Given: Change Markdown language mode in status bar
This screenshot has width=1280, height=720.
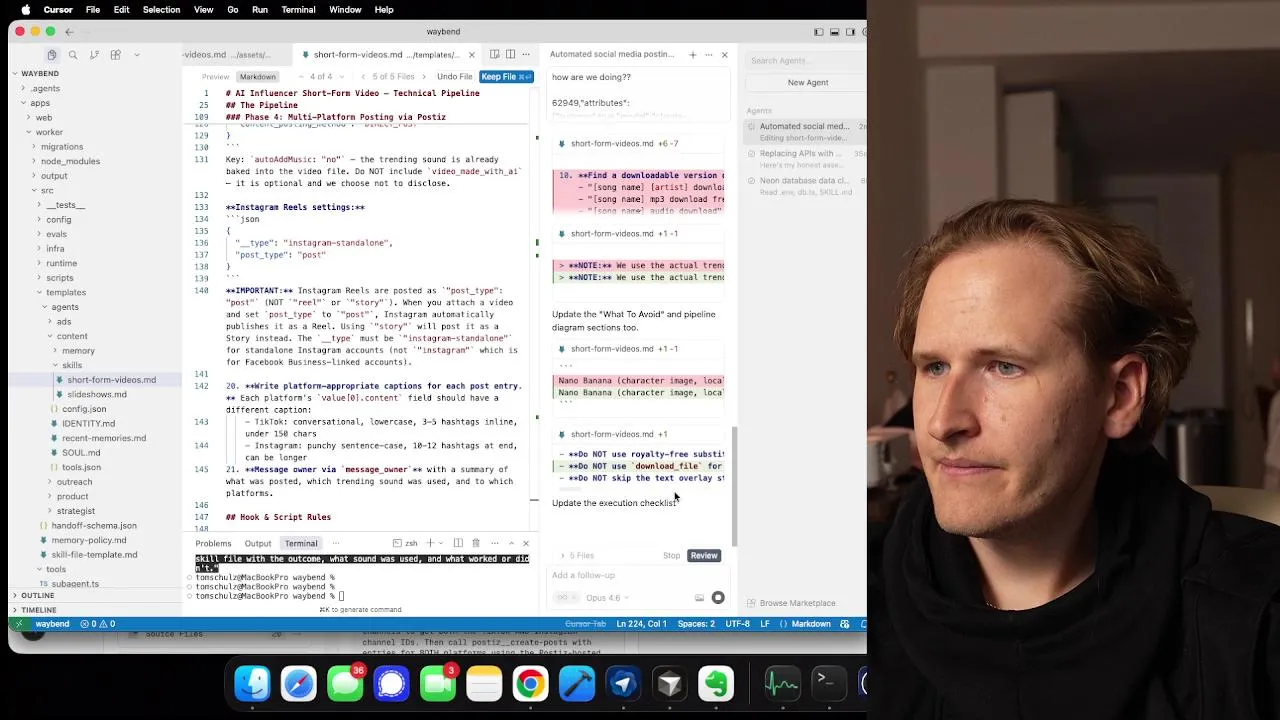Looking at the screenshot, I should point(811,624).
